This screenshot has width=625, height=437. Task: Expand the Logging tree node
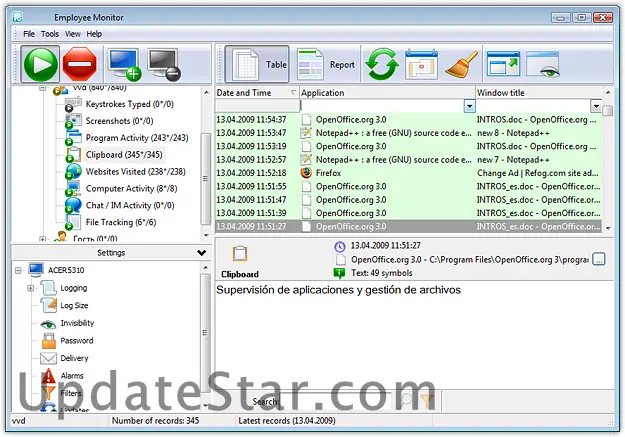pyautogui.click(x=31, y=288)
